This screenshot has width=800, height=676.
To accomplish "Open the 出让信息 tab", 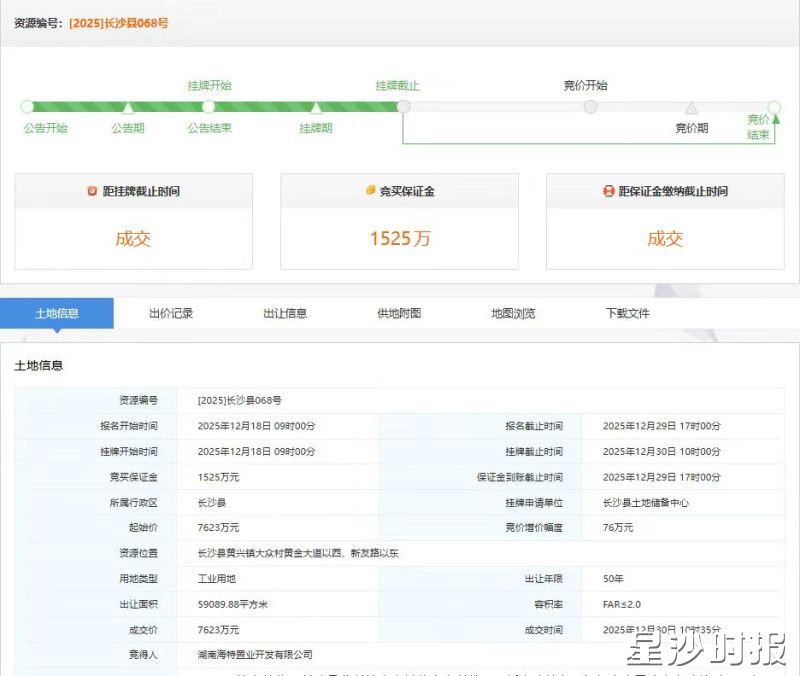I will coord(285,313).
